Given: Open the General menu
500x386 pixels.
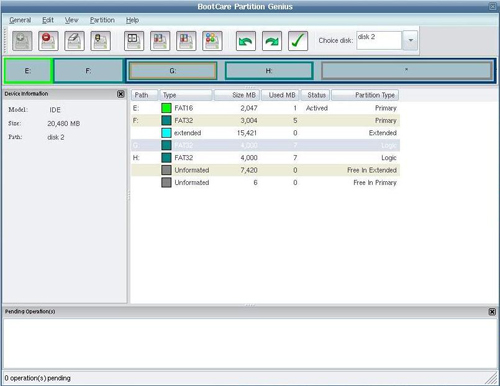Looking at the screenshot, I should click(20, 20).
